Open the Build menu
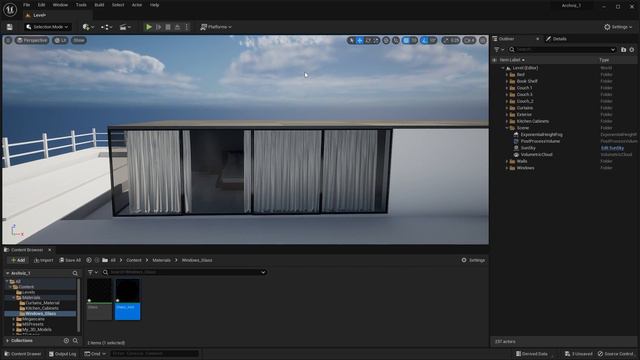Screen dimensions: 640x360 (x=99, y=5)
